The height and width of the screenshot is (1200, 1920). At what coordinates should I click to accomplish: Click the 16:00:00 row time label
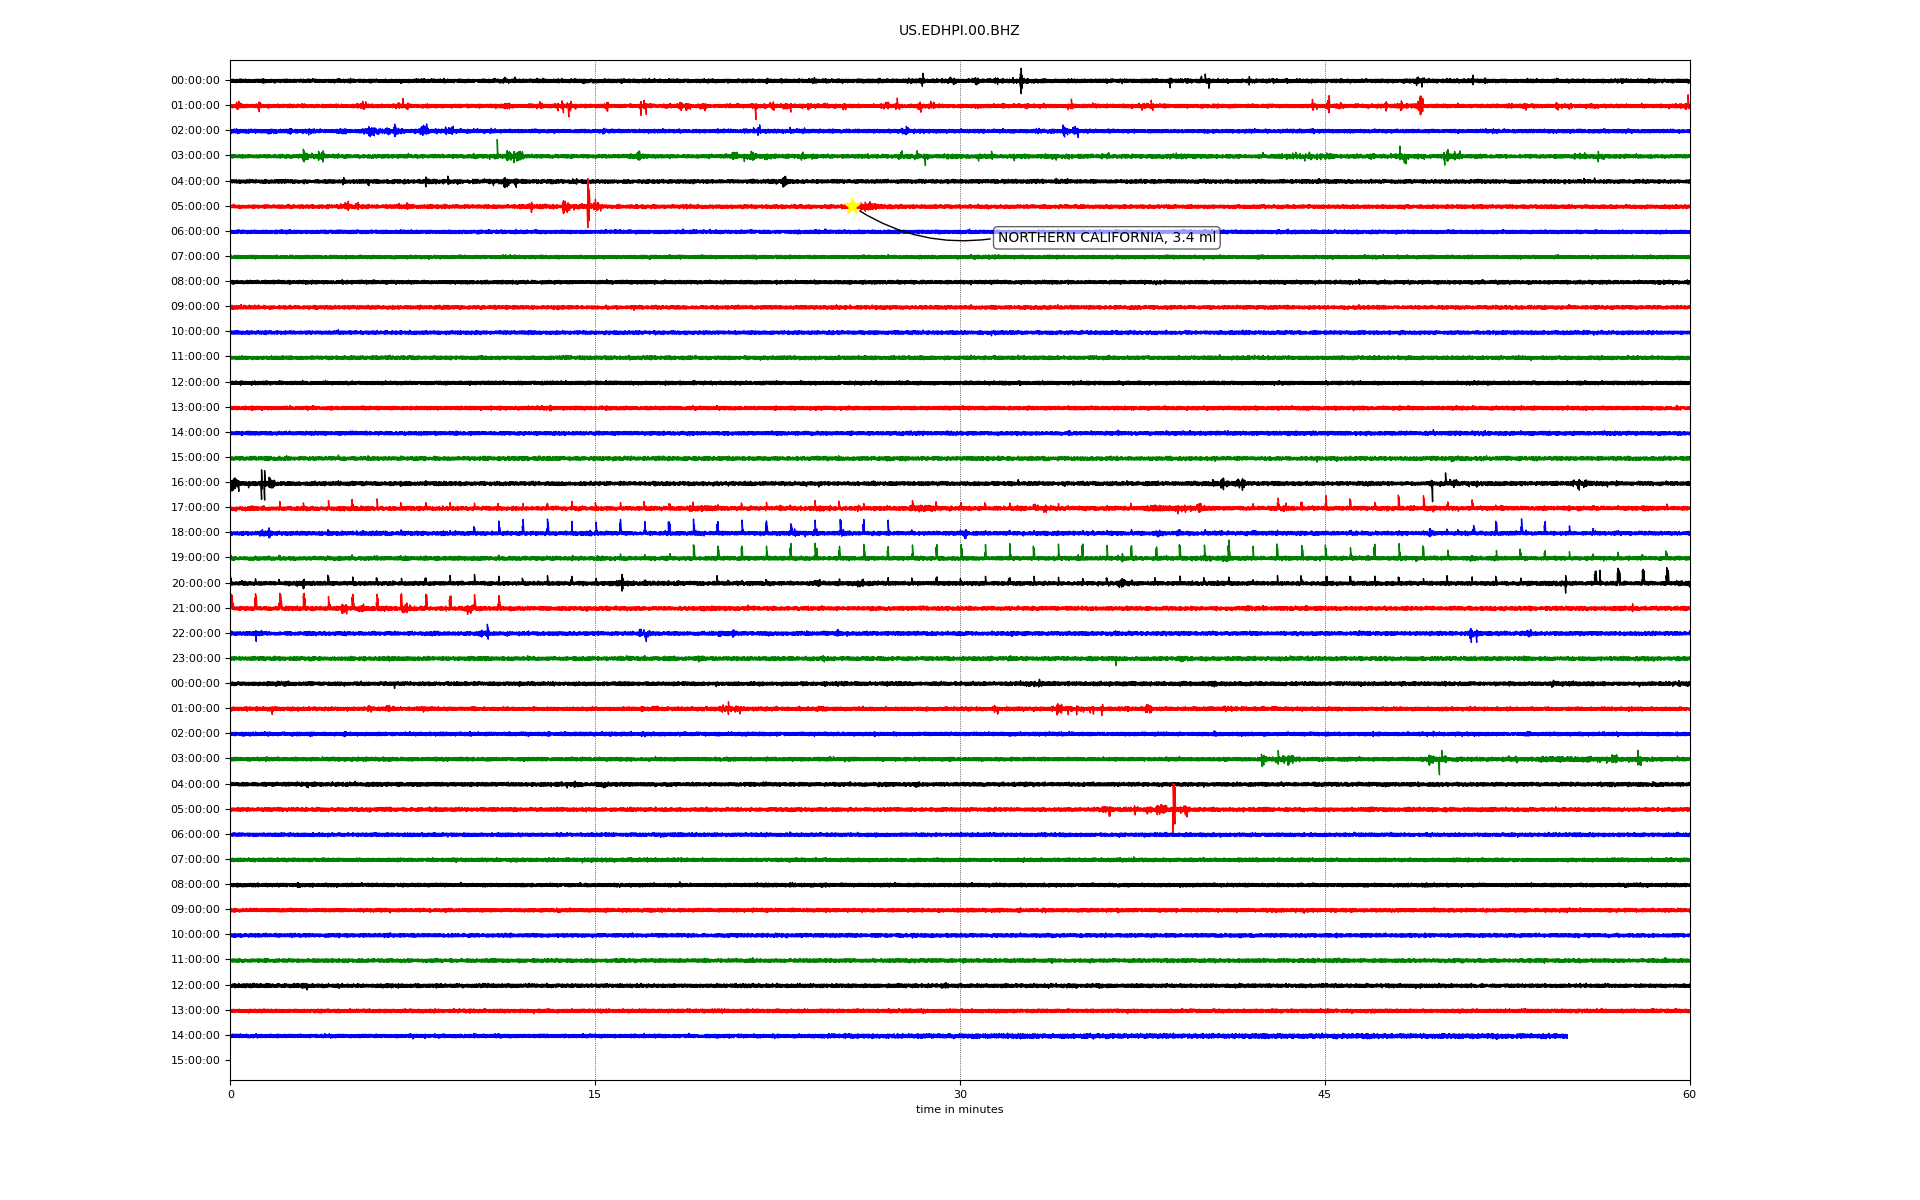(x=195, y=483)
